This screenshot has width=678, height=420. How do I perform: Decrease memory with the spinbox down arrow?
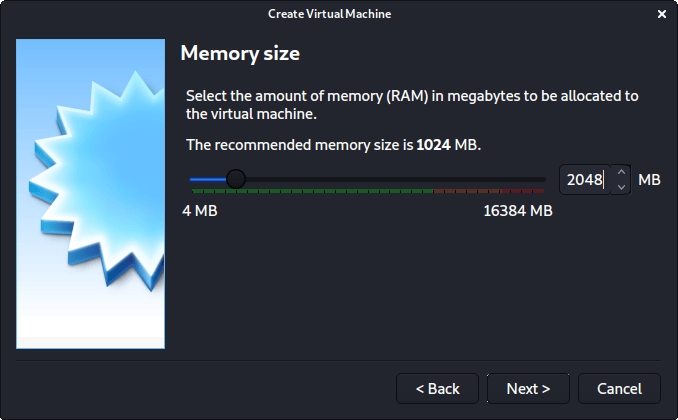point(621,187)
